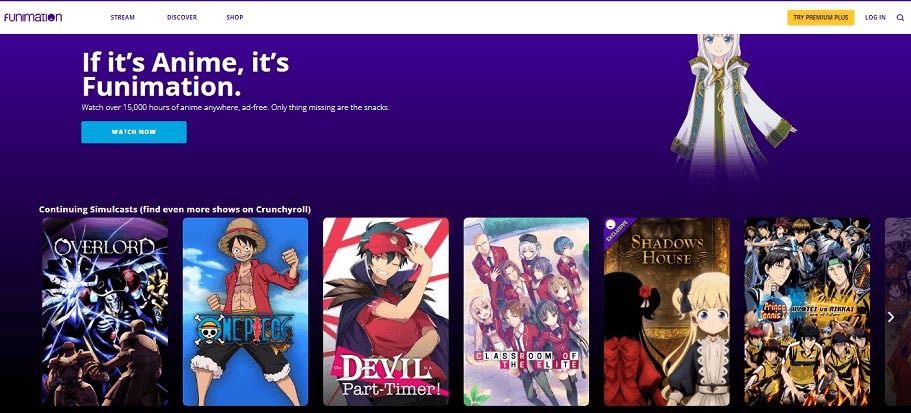
Task: Open the Discover menu
Action: click(182, 18)
